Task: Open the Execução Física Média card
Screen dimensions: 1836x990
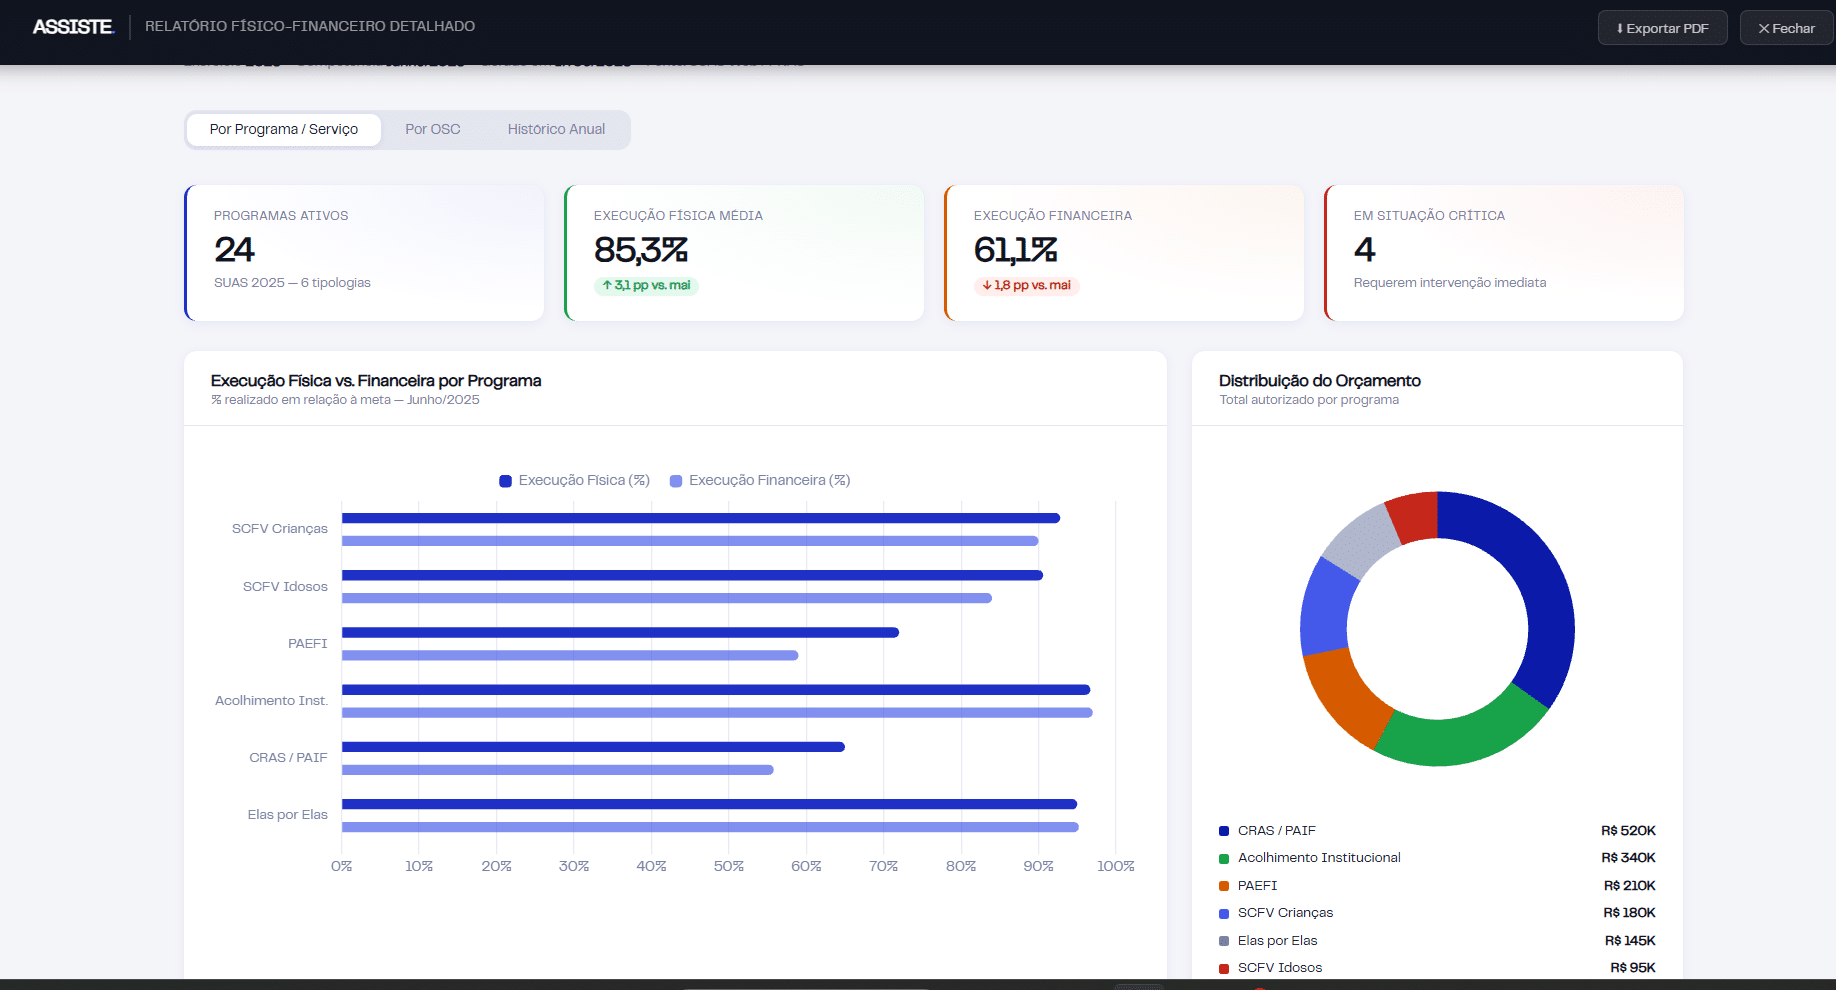Action: (744, 253)
